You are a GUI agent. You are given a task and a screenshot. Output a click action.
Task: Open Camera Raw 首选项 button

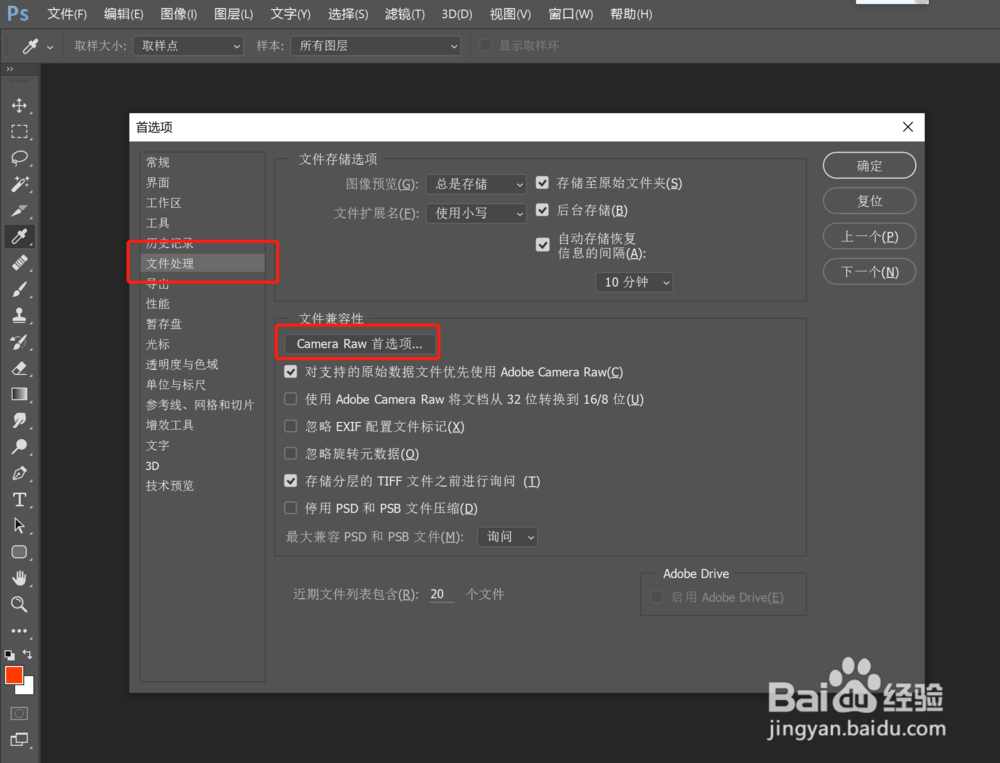(x=360, y=344)
